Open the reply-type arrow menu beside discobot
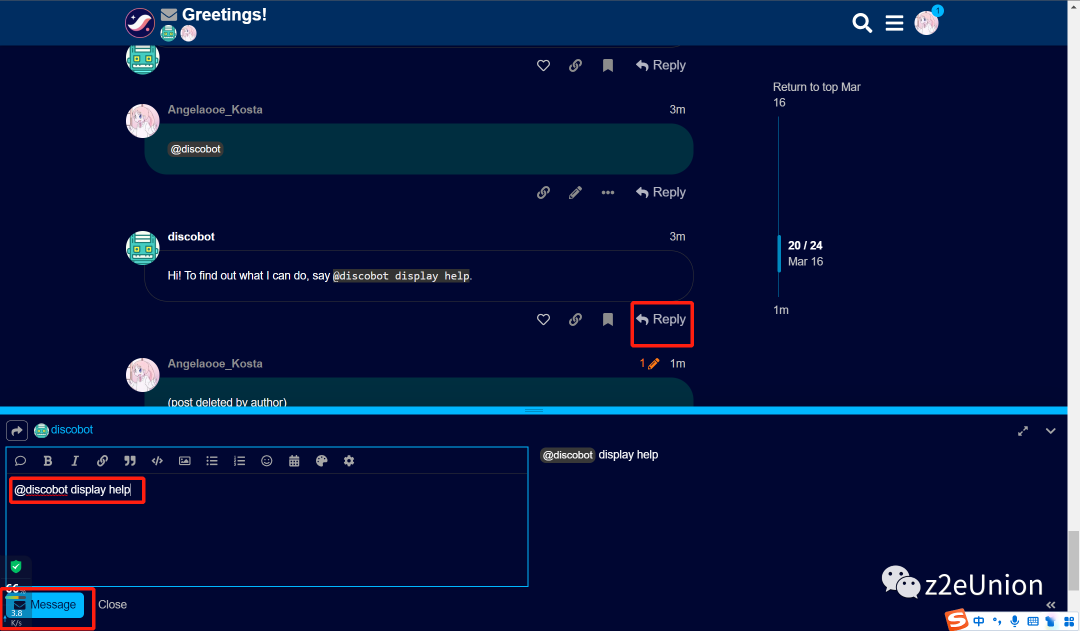Viewport: 1080px width, 631px height. click(17, 430)
